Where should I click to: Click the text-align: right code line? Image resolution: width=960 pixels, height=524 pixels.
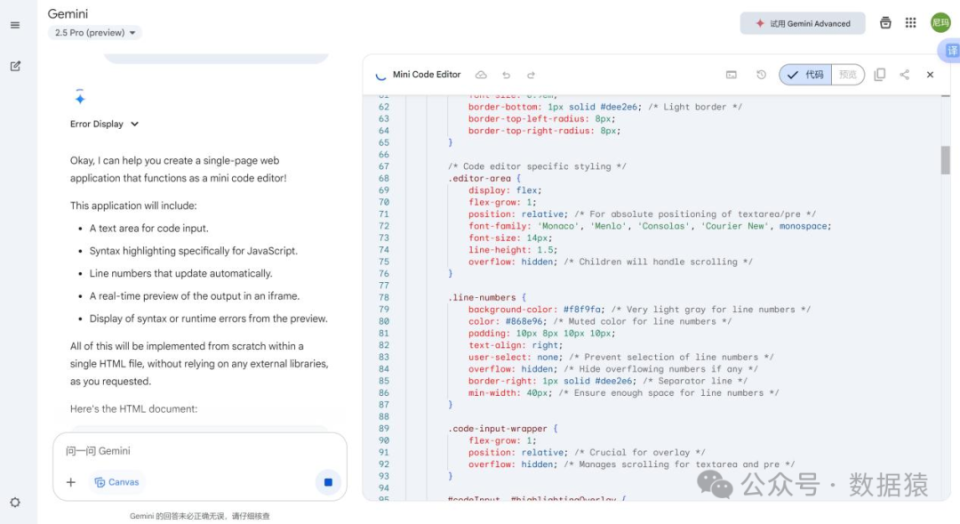click(515, 345)
